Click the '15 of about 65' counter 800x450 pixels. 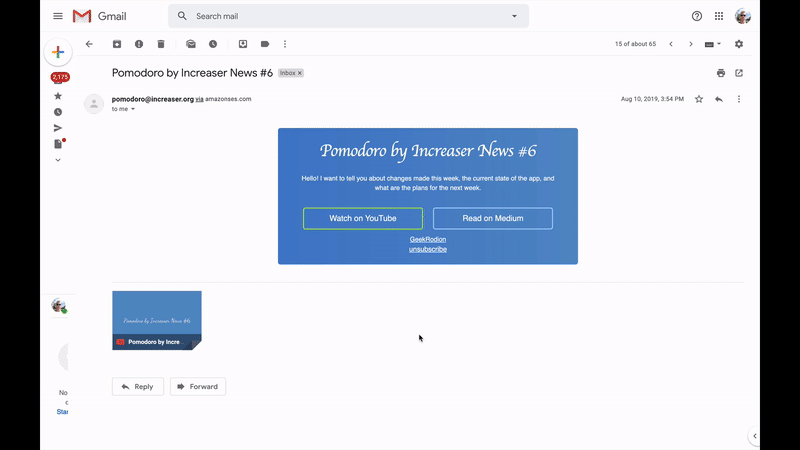point(635,44)
